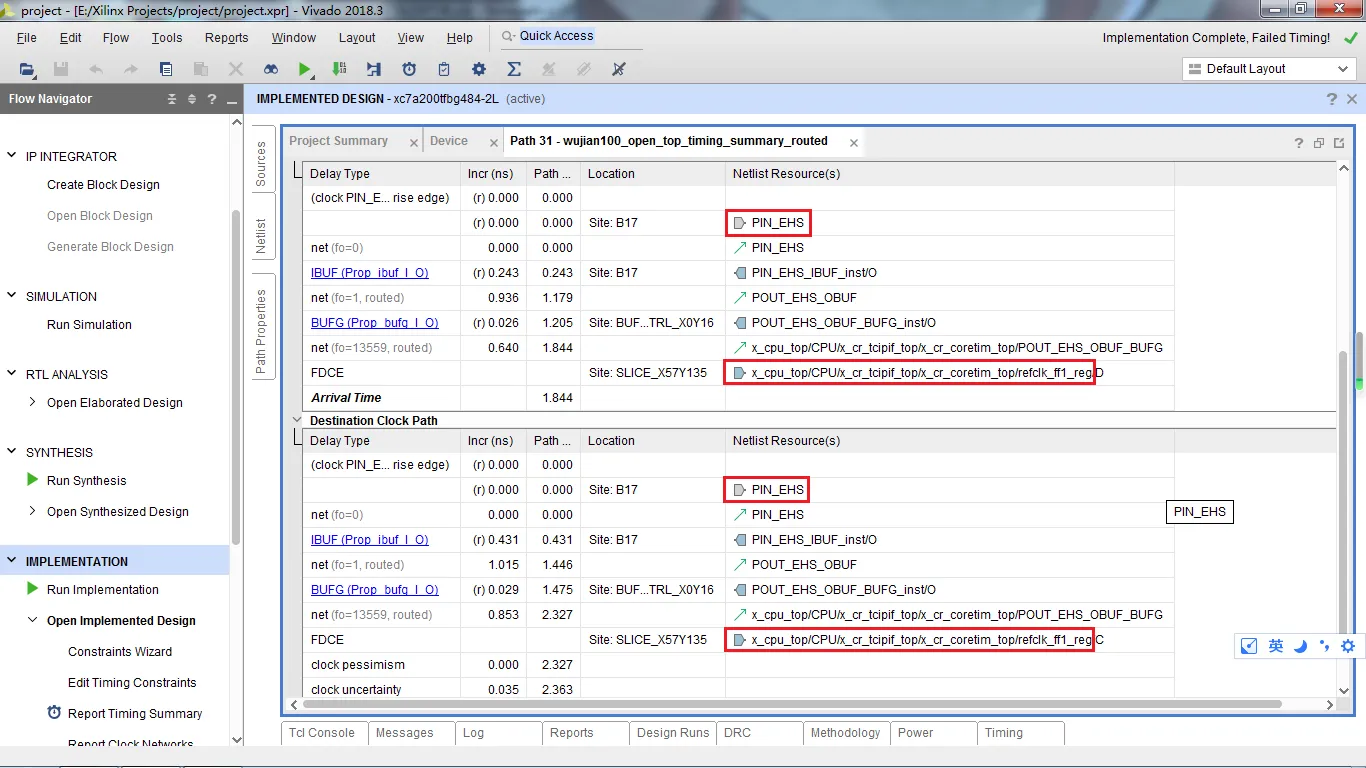Click the help icon in the tab bar

click(x=1299, y=143)
